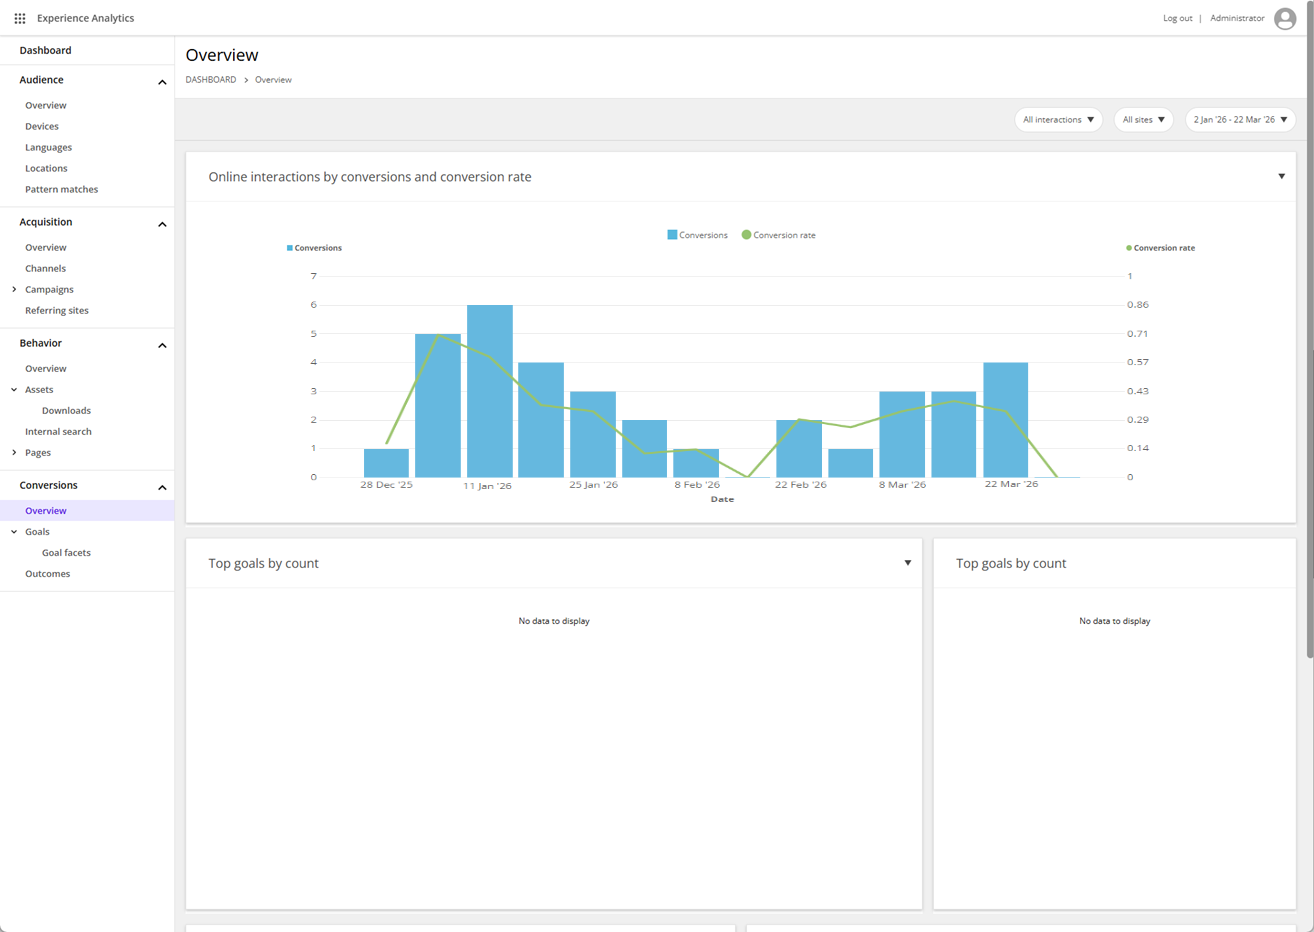Image resolution: width=1314 pixels, height=932 pixels.
Task: Click the Log out link
Action: coord(1177,18)
